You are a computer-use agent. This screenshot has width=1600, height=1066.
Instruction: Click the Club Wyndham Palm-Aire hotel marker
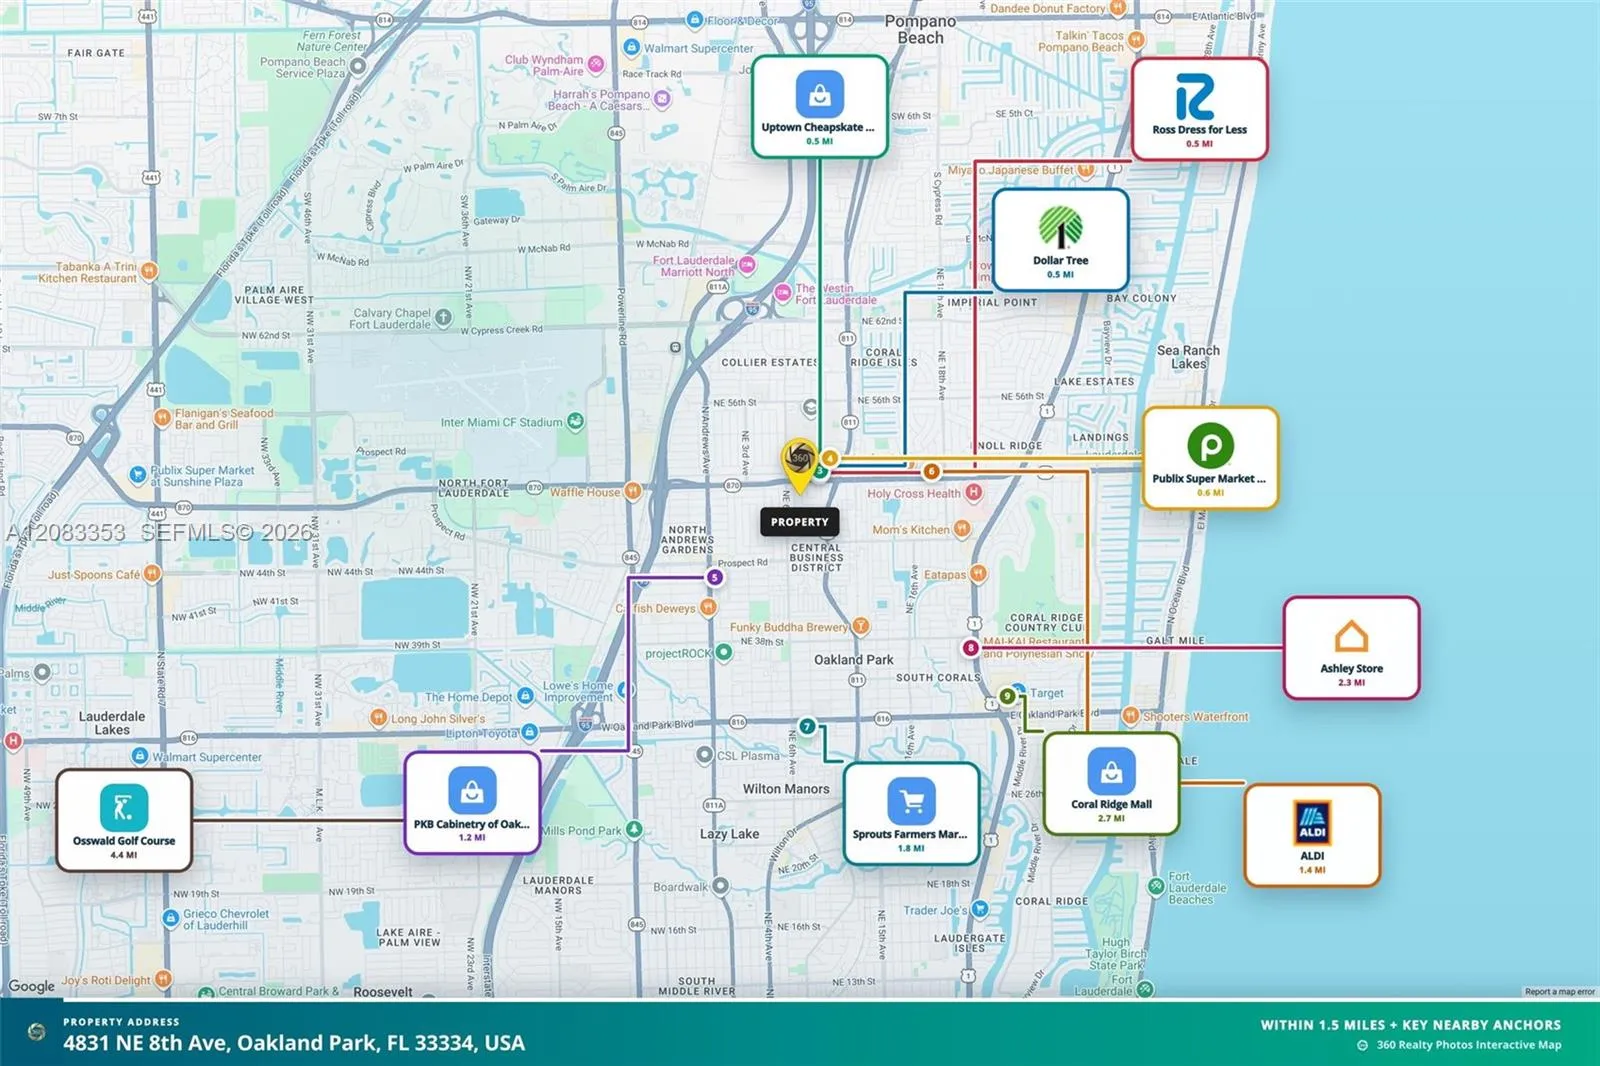coord(596,65)
